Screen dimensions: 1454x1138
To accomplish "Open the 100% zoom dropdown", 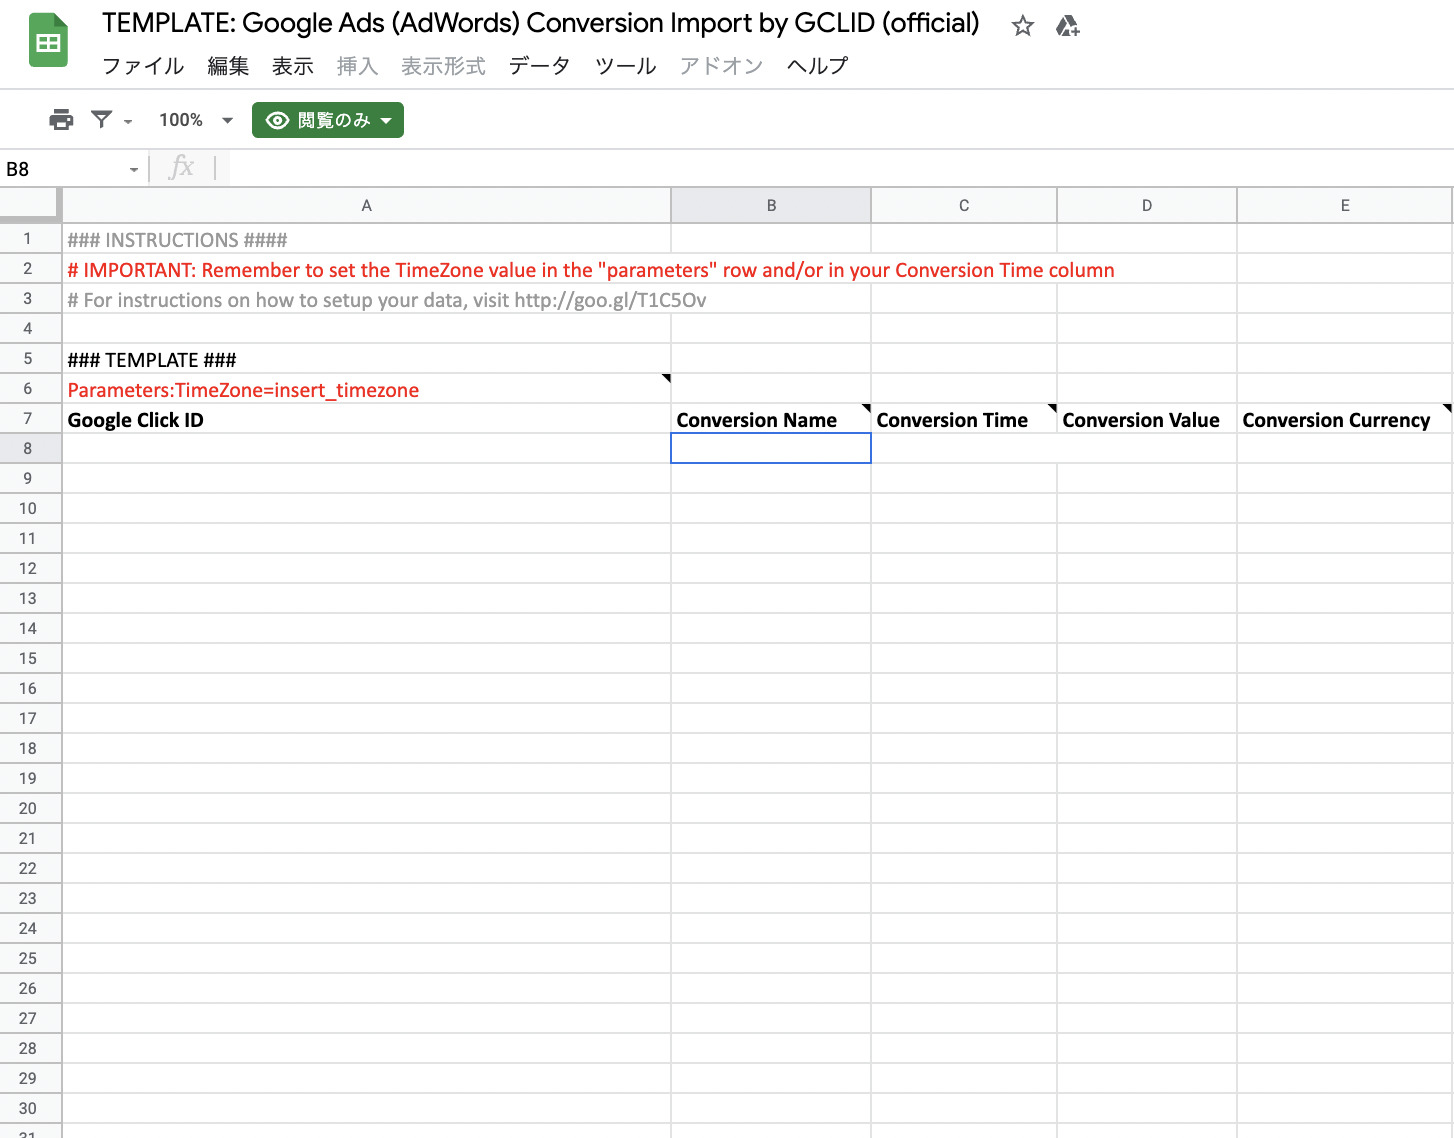I will [195, 120].
